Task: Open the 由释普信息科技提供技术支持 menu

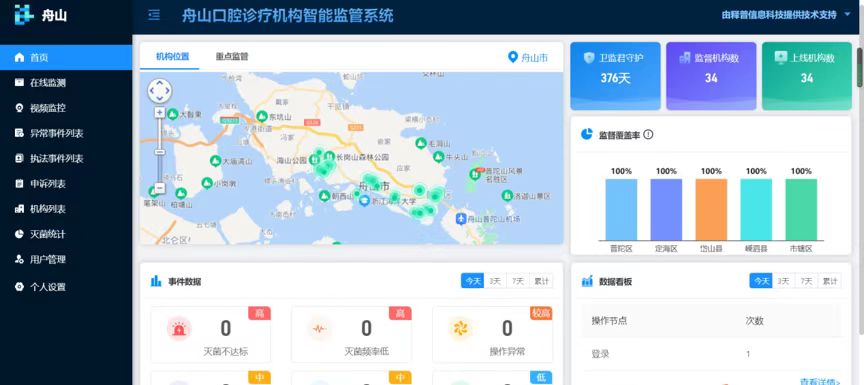Action: coord(779,15)
